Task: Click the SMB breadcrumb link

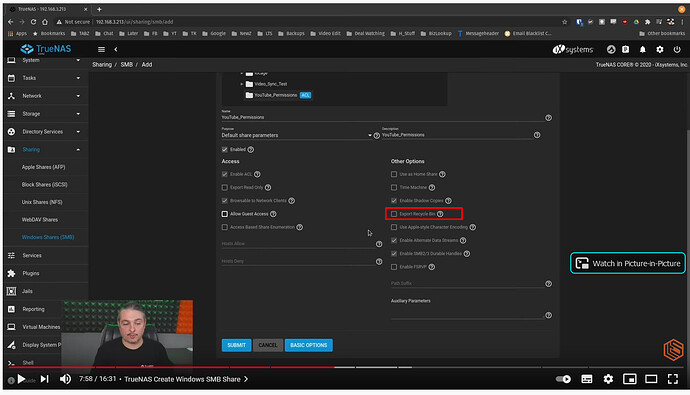Action: point(127,64)
